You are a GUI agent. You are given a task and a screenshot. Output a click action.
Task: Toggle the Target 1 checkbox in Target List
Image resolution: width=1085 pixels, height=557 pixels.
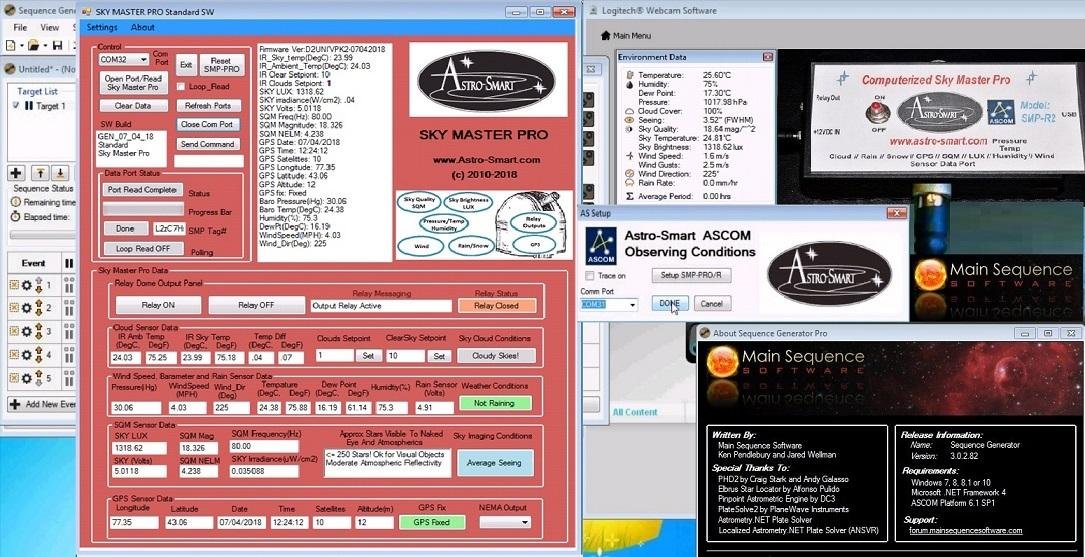pos(16,106)
